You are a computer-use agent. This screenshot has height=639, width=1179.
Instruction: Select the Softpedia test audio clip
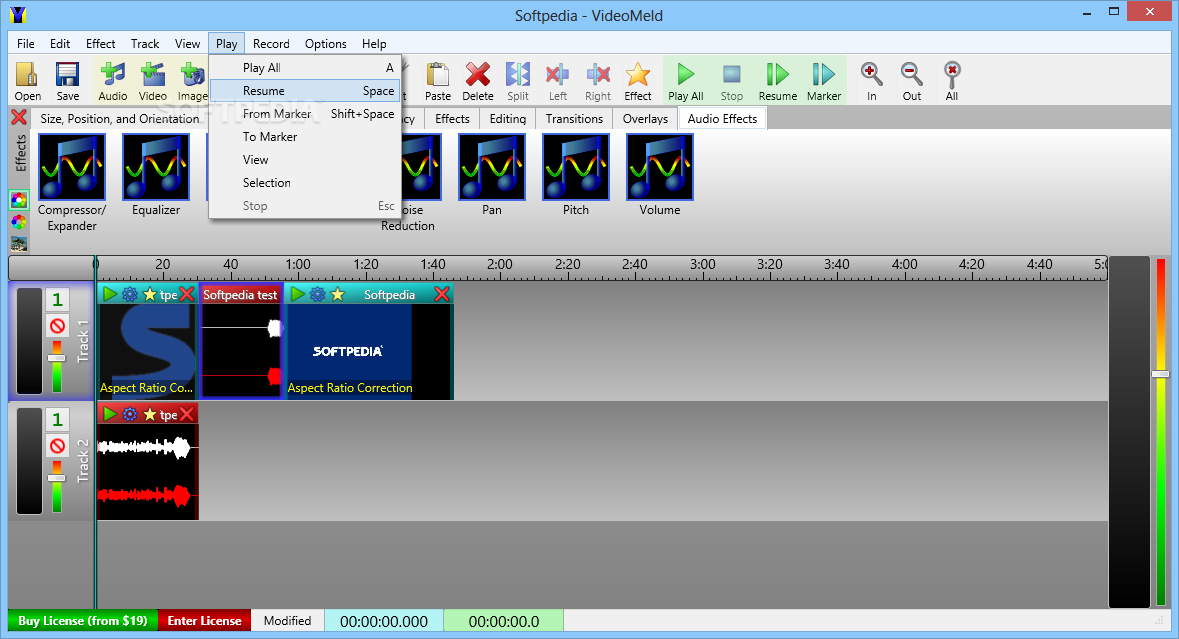[x=241, y=341]
